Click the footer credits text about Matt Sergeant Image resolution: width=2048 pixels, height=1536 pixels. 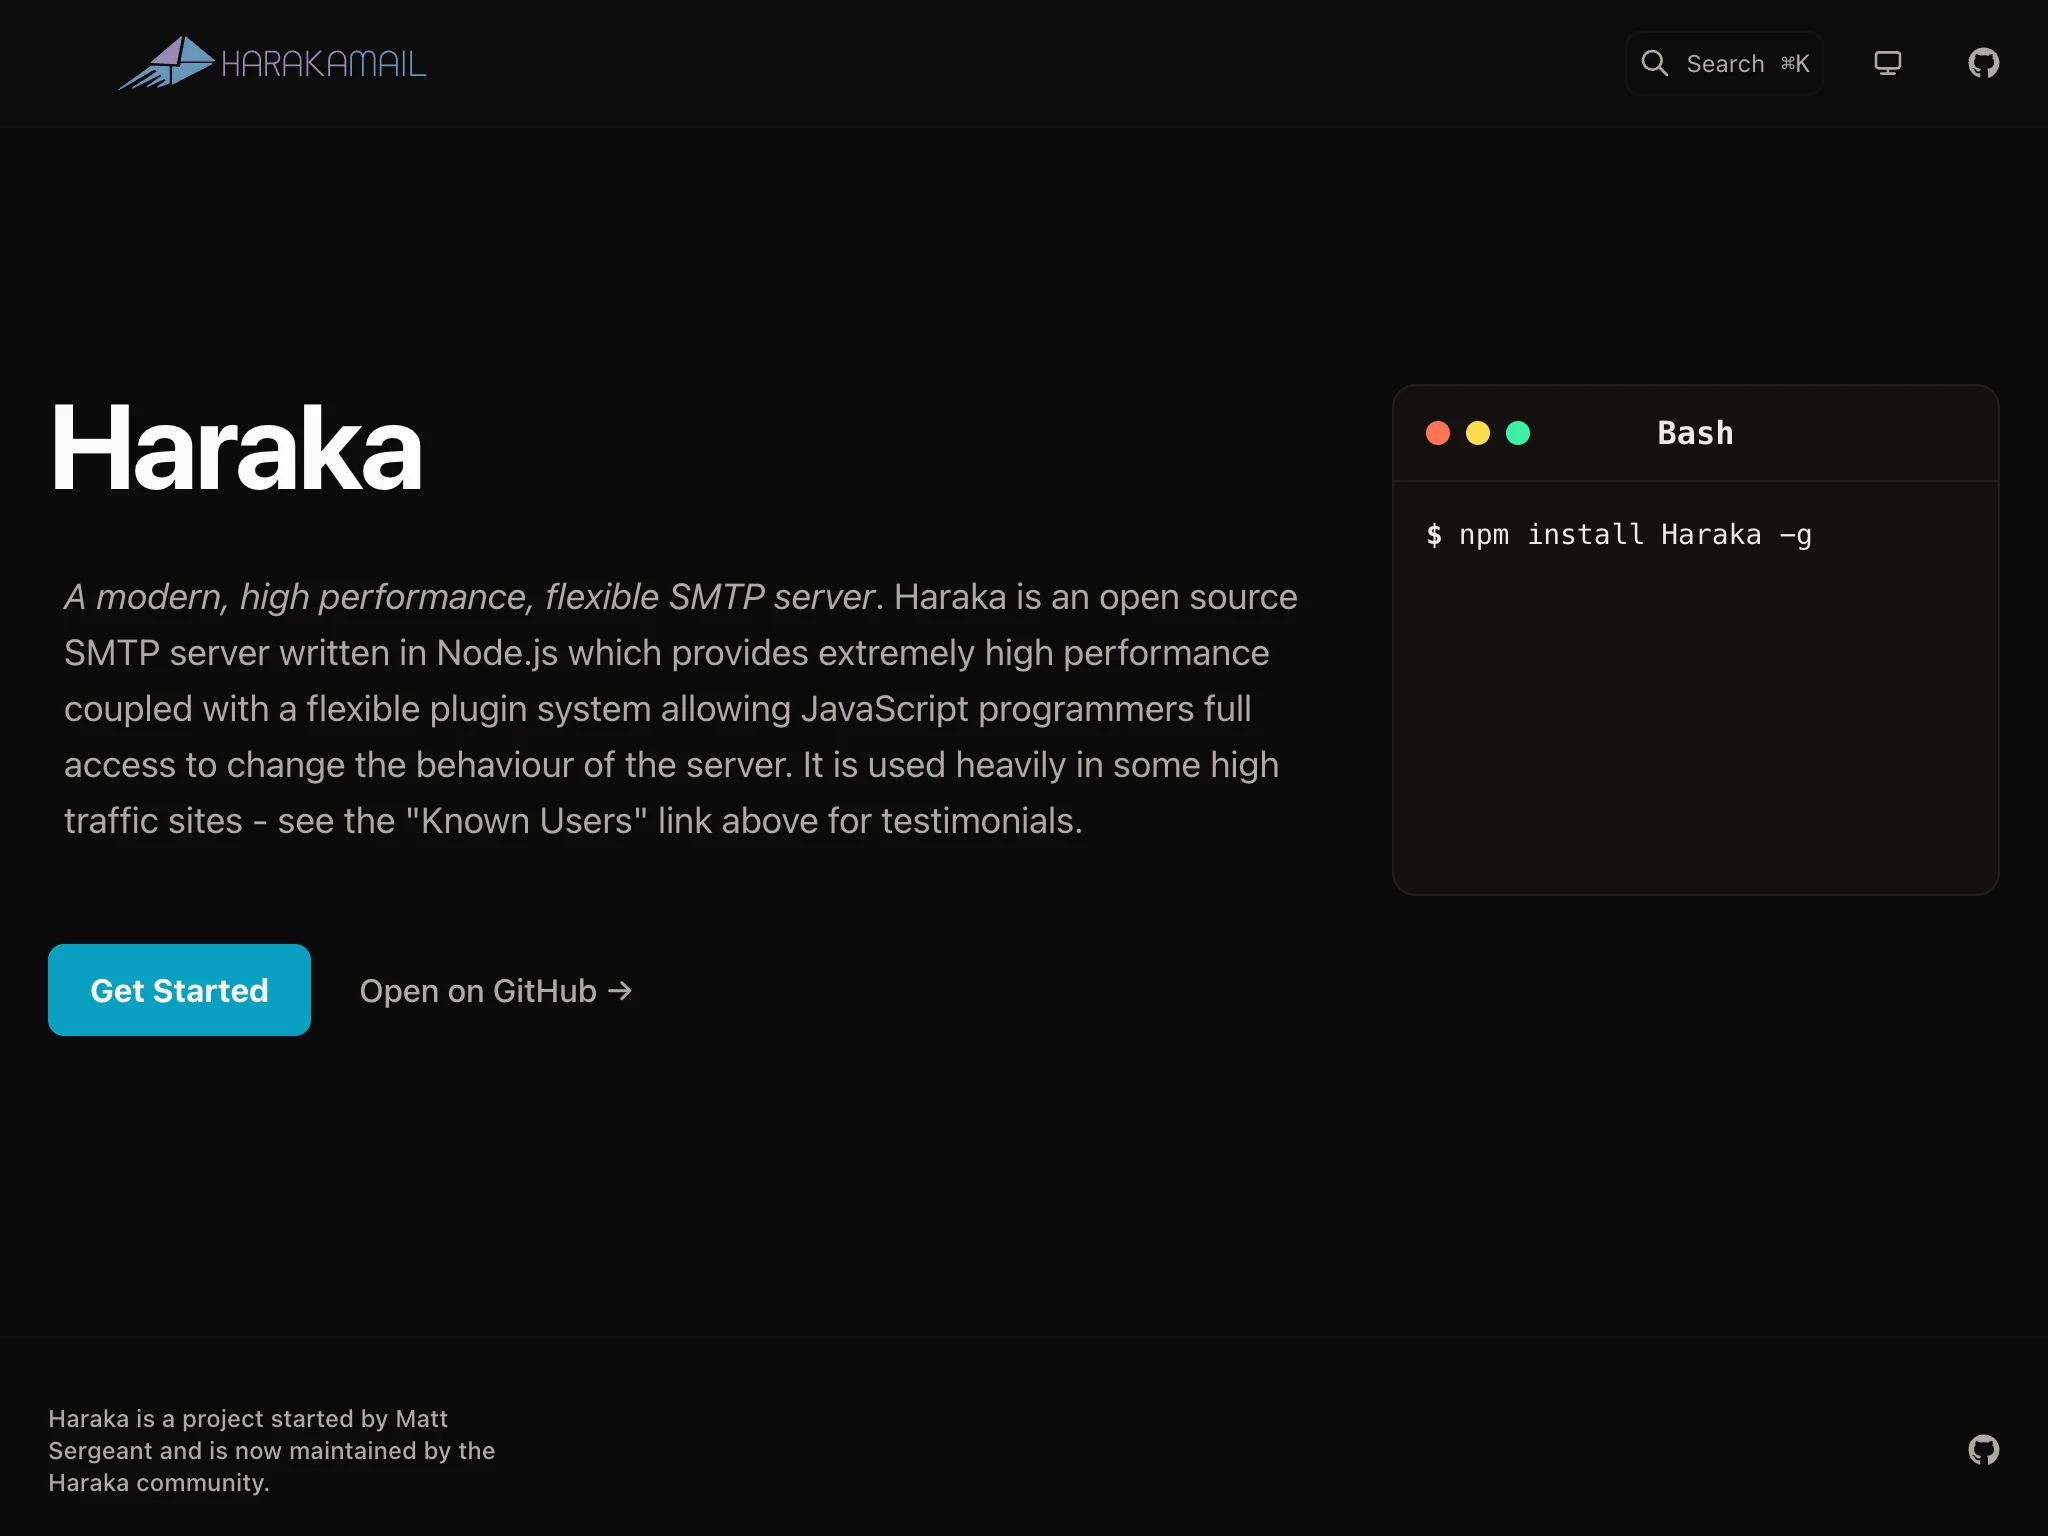point(271,1451)
